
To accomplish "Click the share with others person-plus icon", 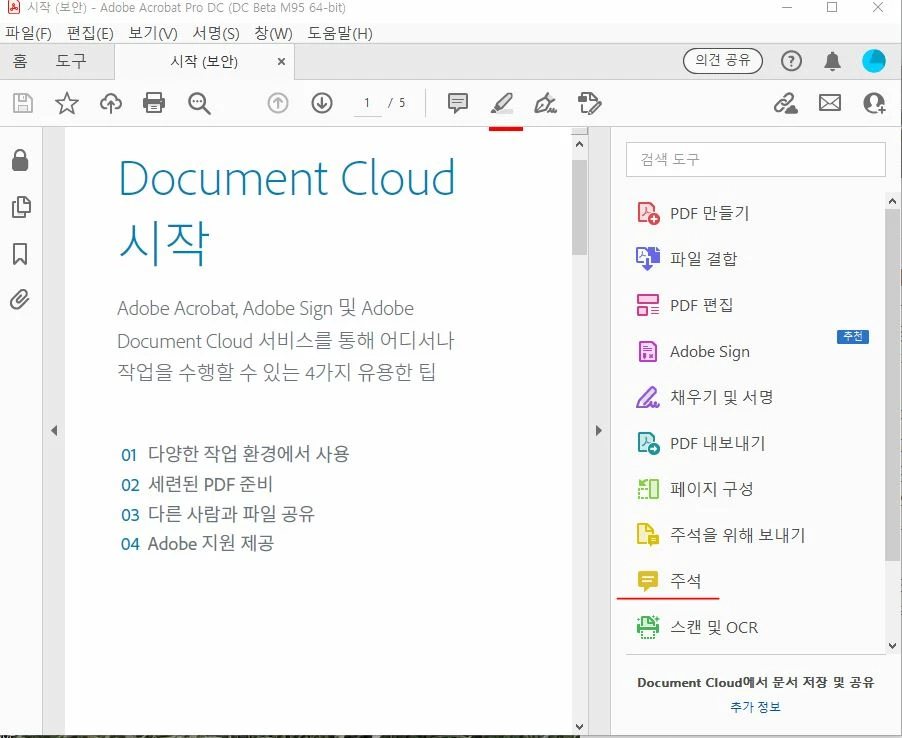I will pos(874,104).
